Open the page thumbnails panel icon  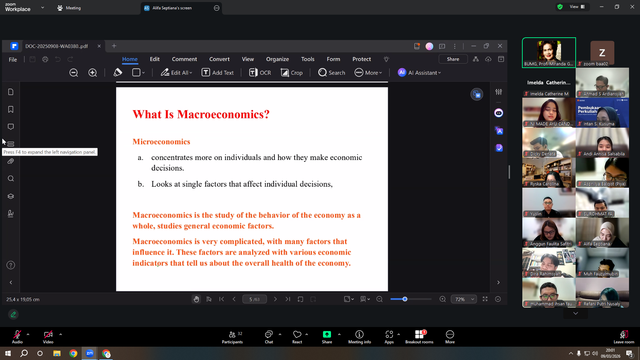tap(11, 92)
